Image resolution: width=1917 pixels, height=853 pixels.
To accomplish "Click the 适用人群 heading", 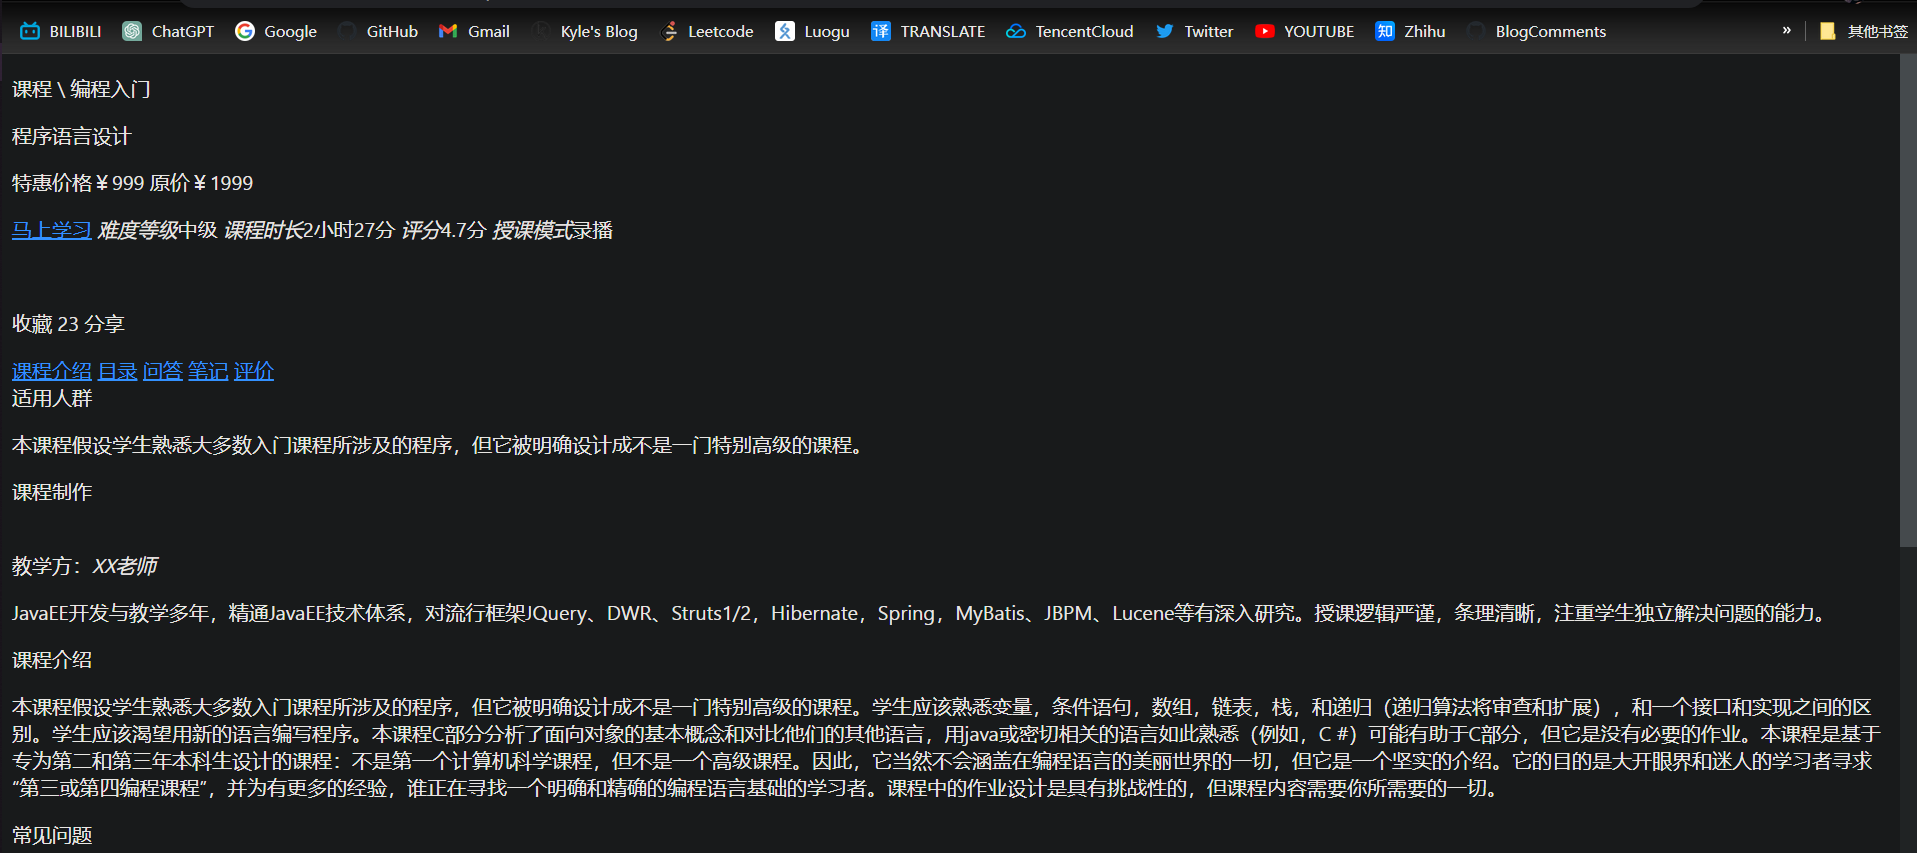I will coord(52,398).
